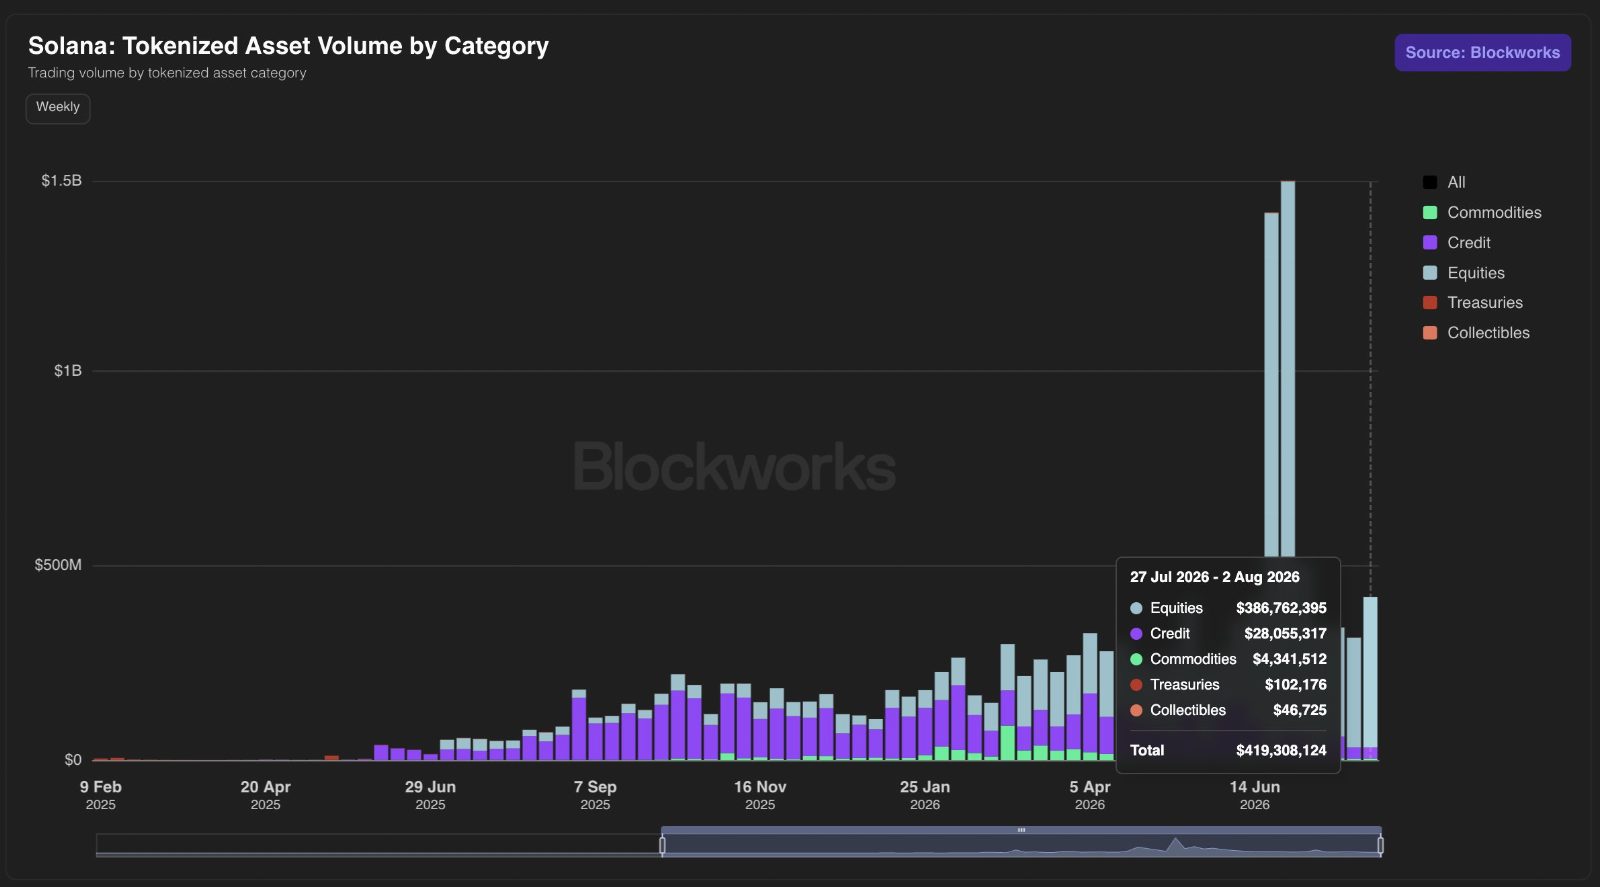Viewport: 1600px width, 887px height.
Task: Click the '20 Apr 2025' x-axis label
Action: [265, 795]
